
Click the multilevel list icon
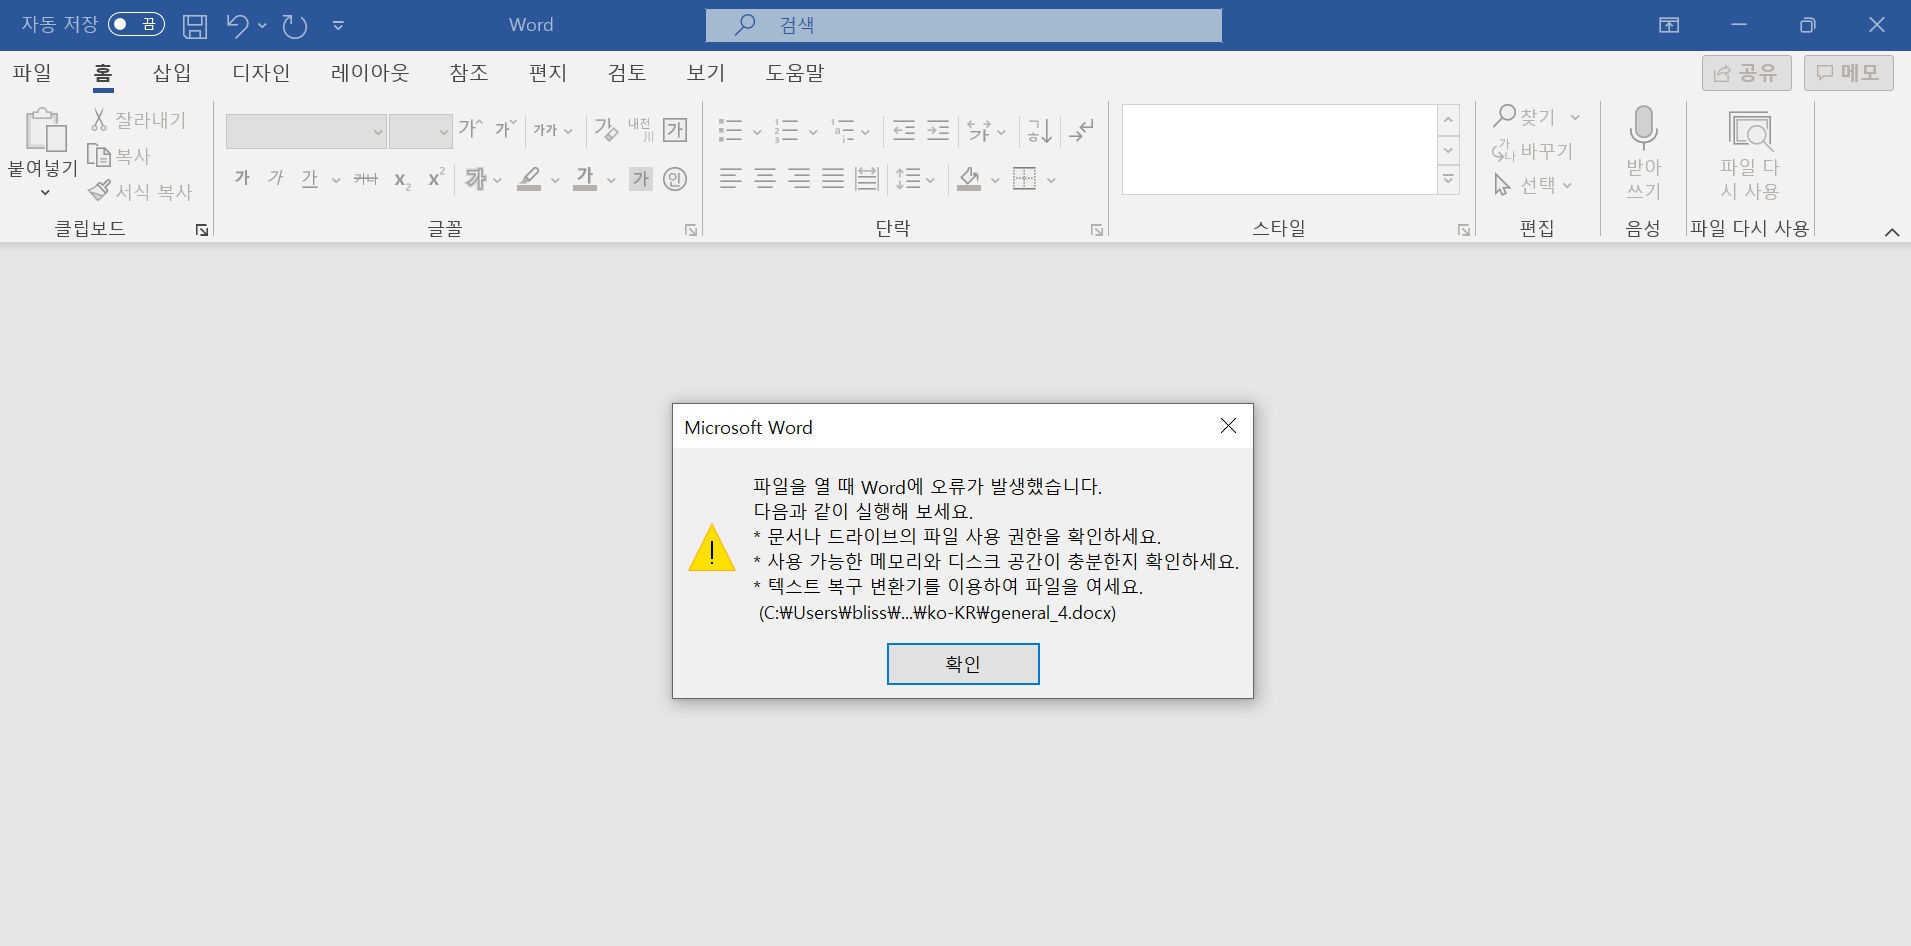point(843,130)
